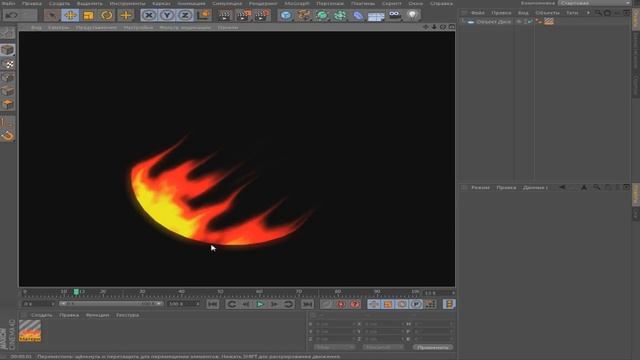
Task: Open the green array modeling icon
Action: click(340, 16)
